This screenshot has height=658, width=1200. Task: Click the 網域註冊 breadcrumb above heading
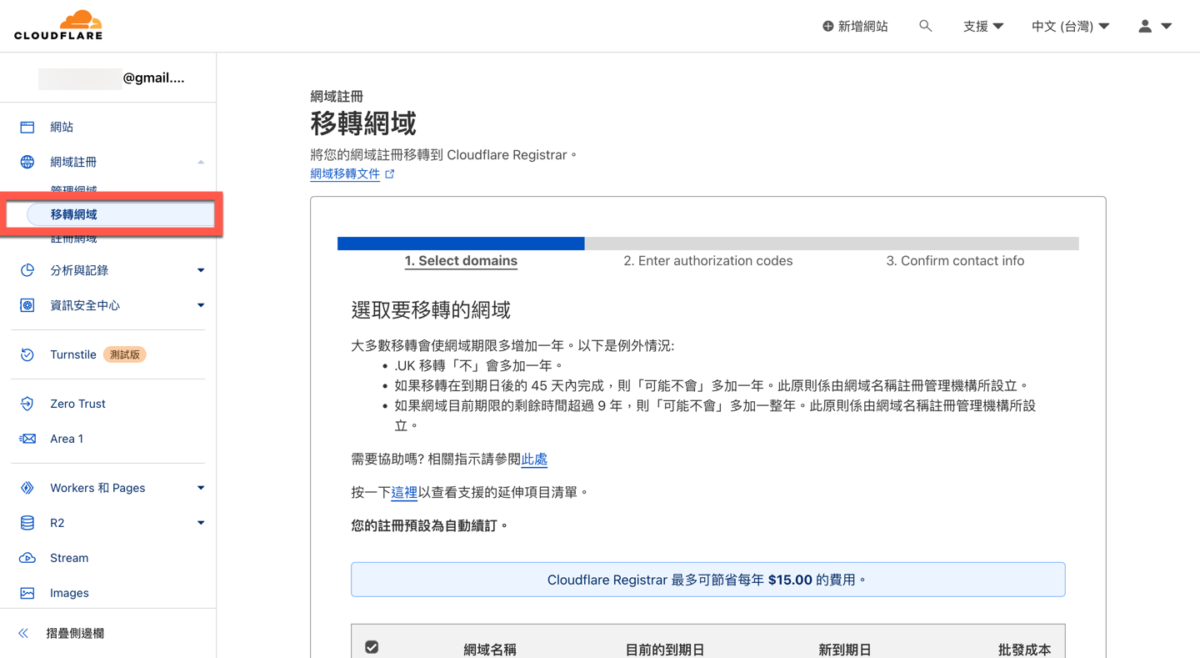337,97
